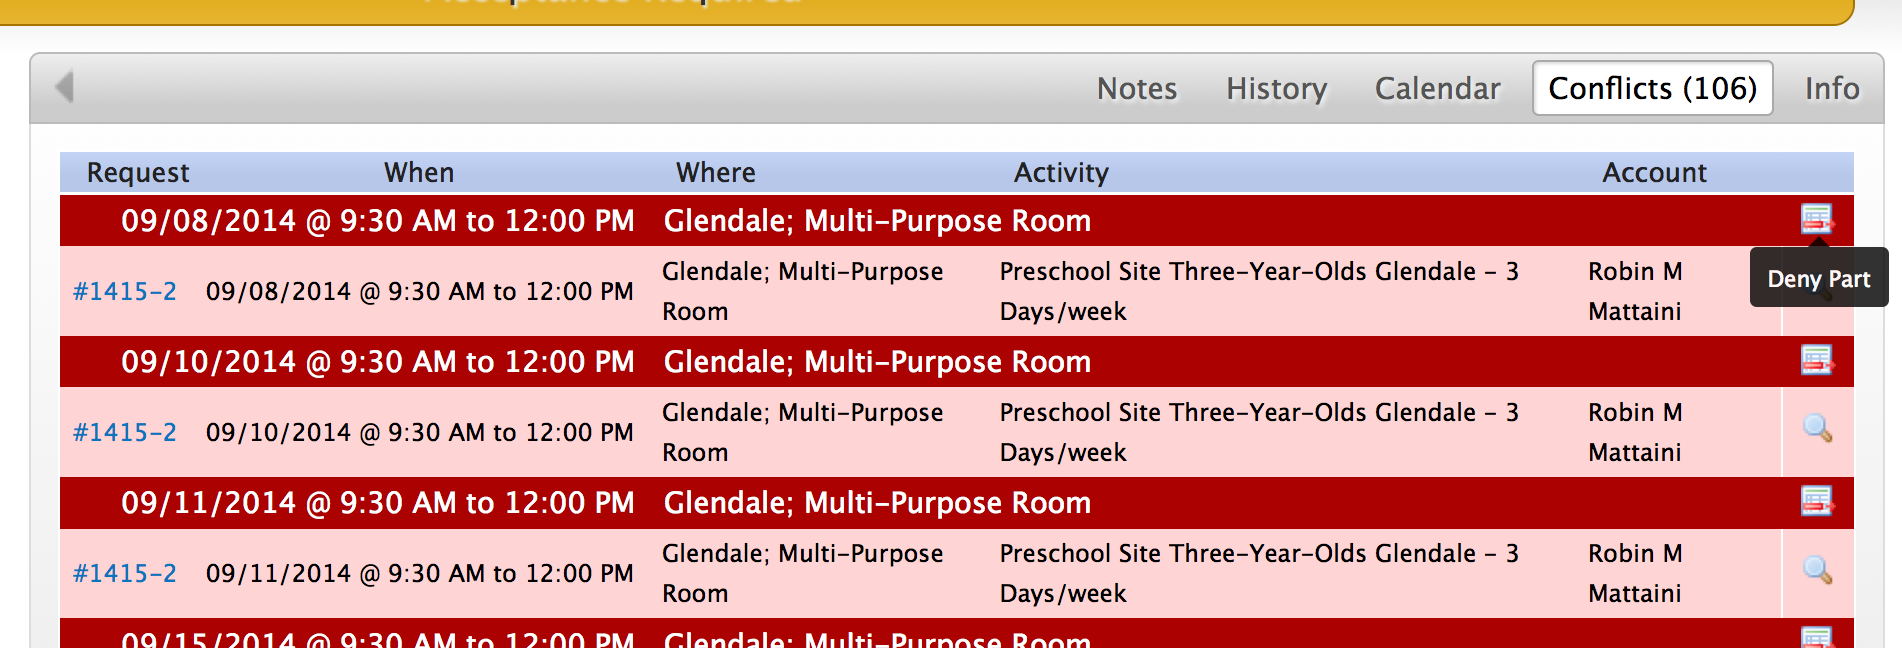Open the Calendar tab
The image size is (1902, 648).
1437,88
